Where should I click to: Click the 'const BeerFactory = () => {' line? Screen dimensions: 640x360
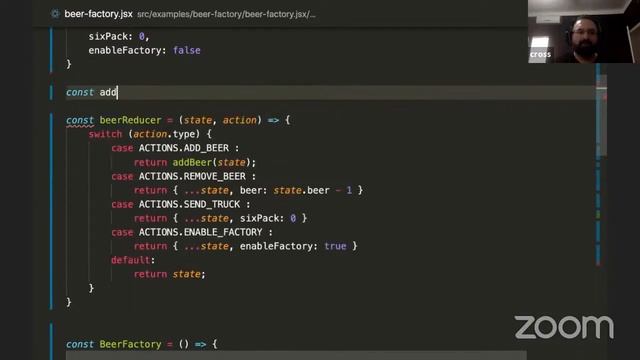coord(142,344)
